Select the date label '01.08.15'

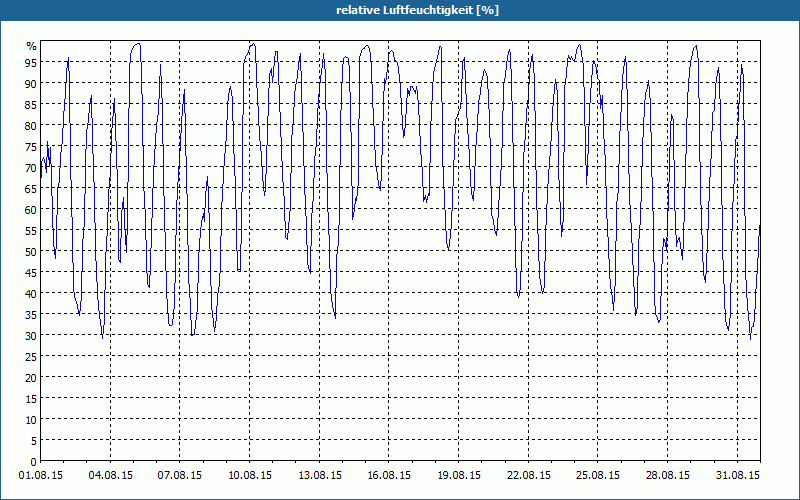[x=41, y=475]
